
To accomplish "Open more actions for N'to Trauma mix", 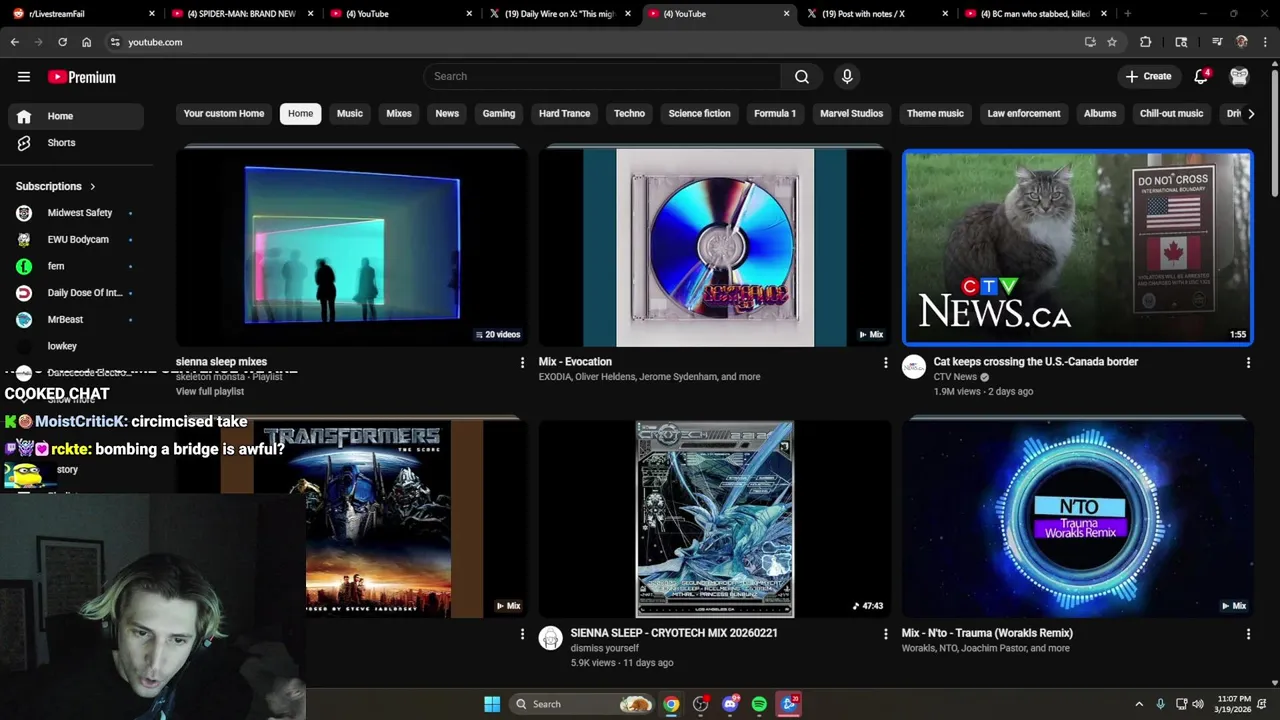I will 1248,634.
